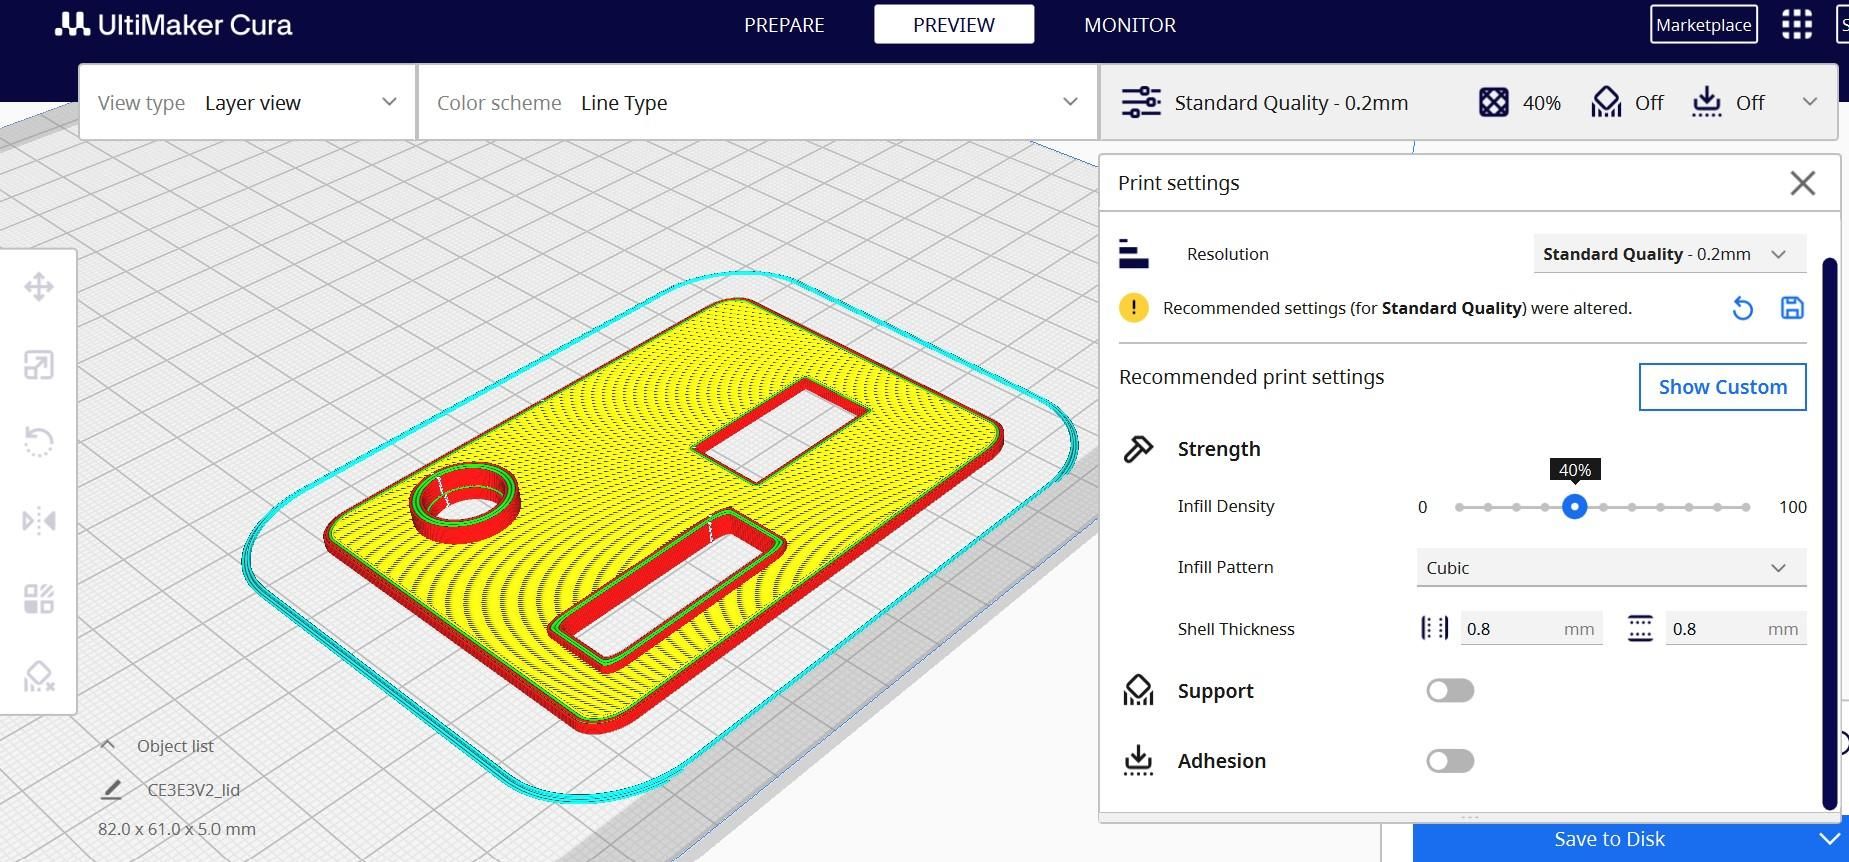1849x862 pixels.
Task: Select the Scale tool in left toolbar
Action: [x=39, y=365]
